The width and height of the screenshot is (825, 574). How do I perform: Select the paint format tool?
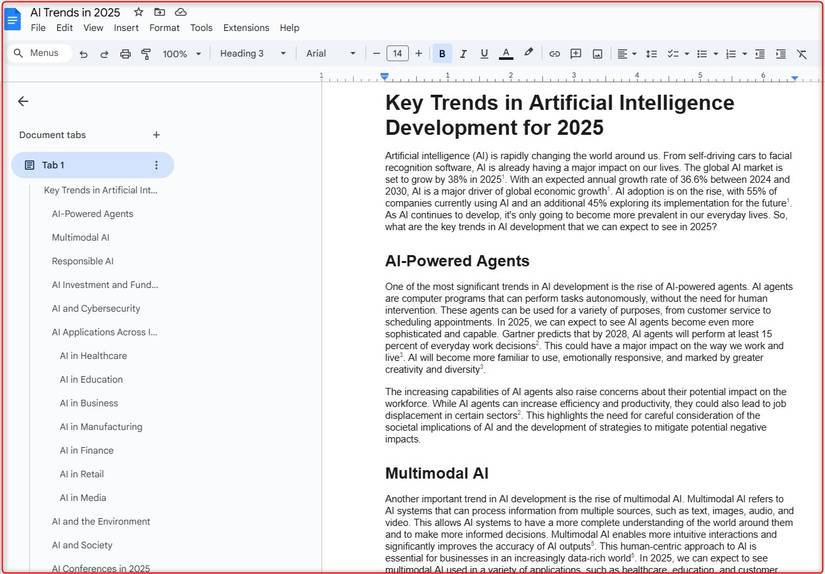click(x=146, y=54)
